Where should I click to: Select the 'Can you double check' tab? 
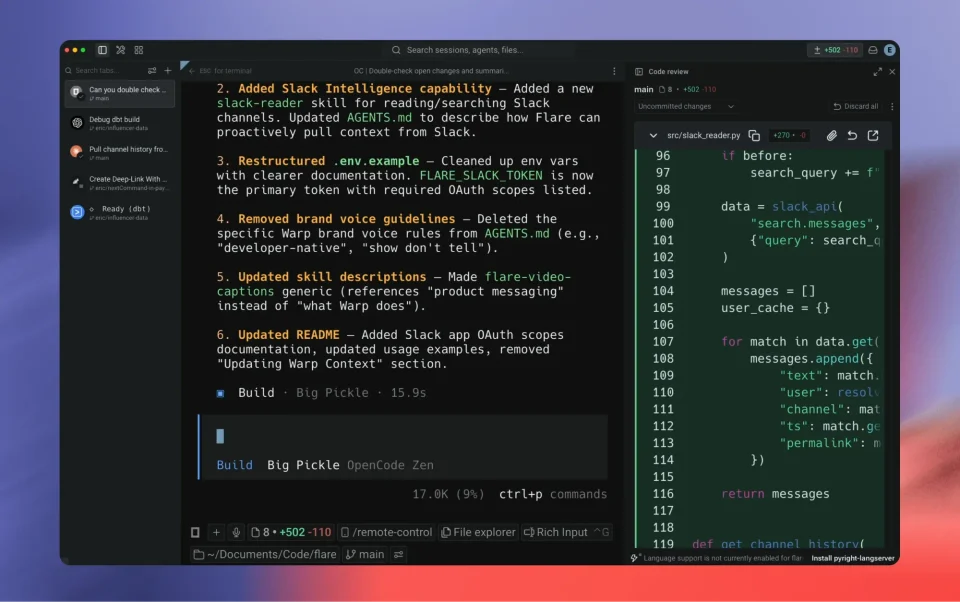pos(119,93)
